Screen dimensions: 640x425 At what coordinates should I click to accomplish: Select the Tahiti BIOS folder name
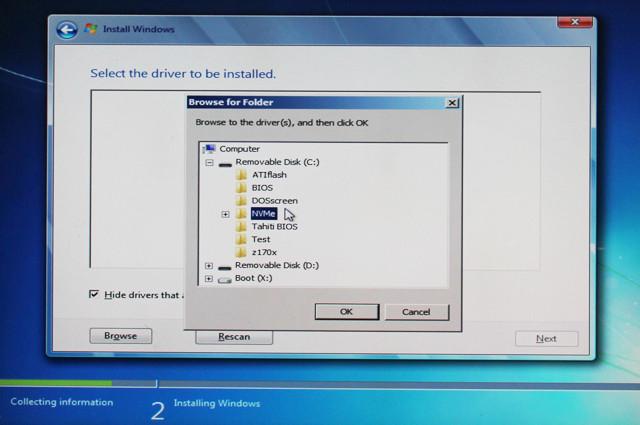tap(275, 227)
